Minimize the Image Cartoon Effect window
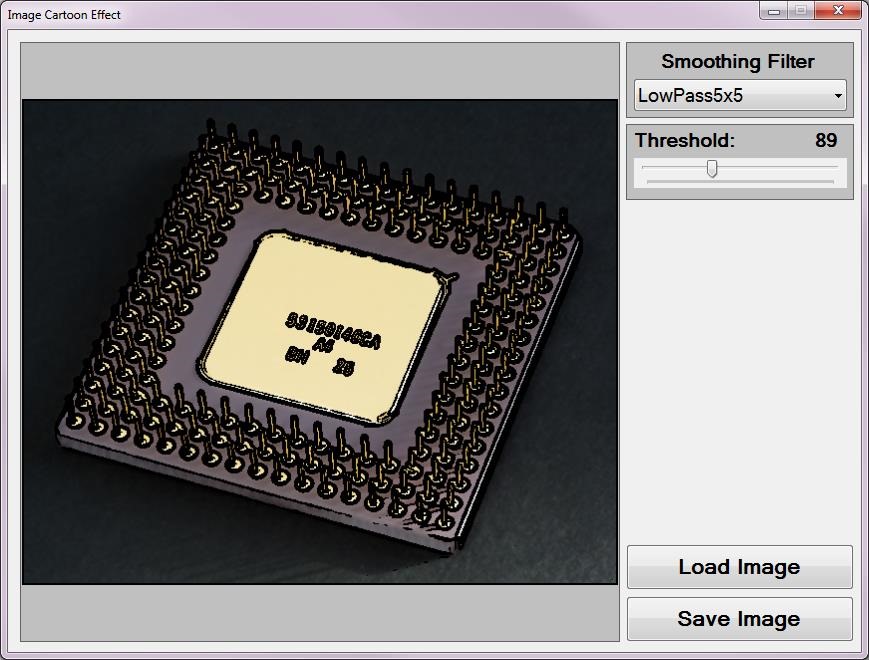This screenshot has height=660, width=869. (x=775, y=10)
